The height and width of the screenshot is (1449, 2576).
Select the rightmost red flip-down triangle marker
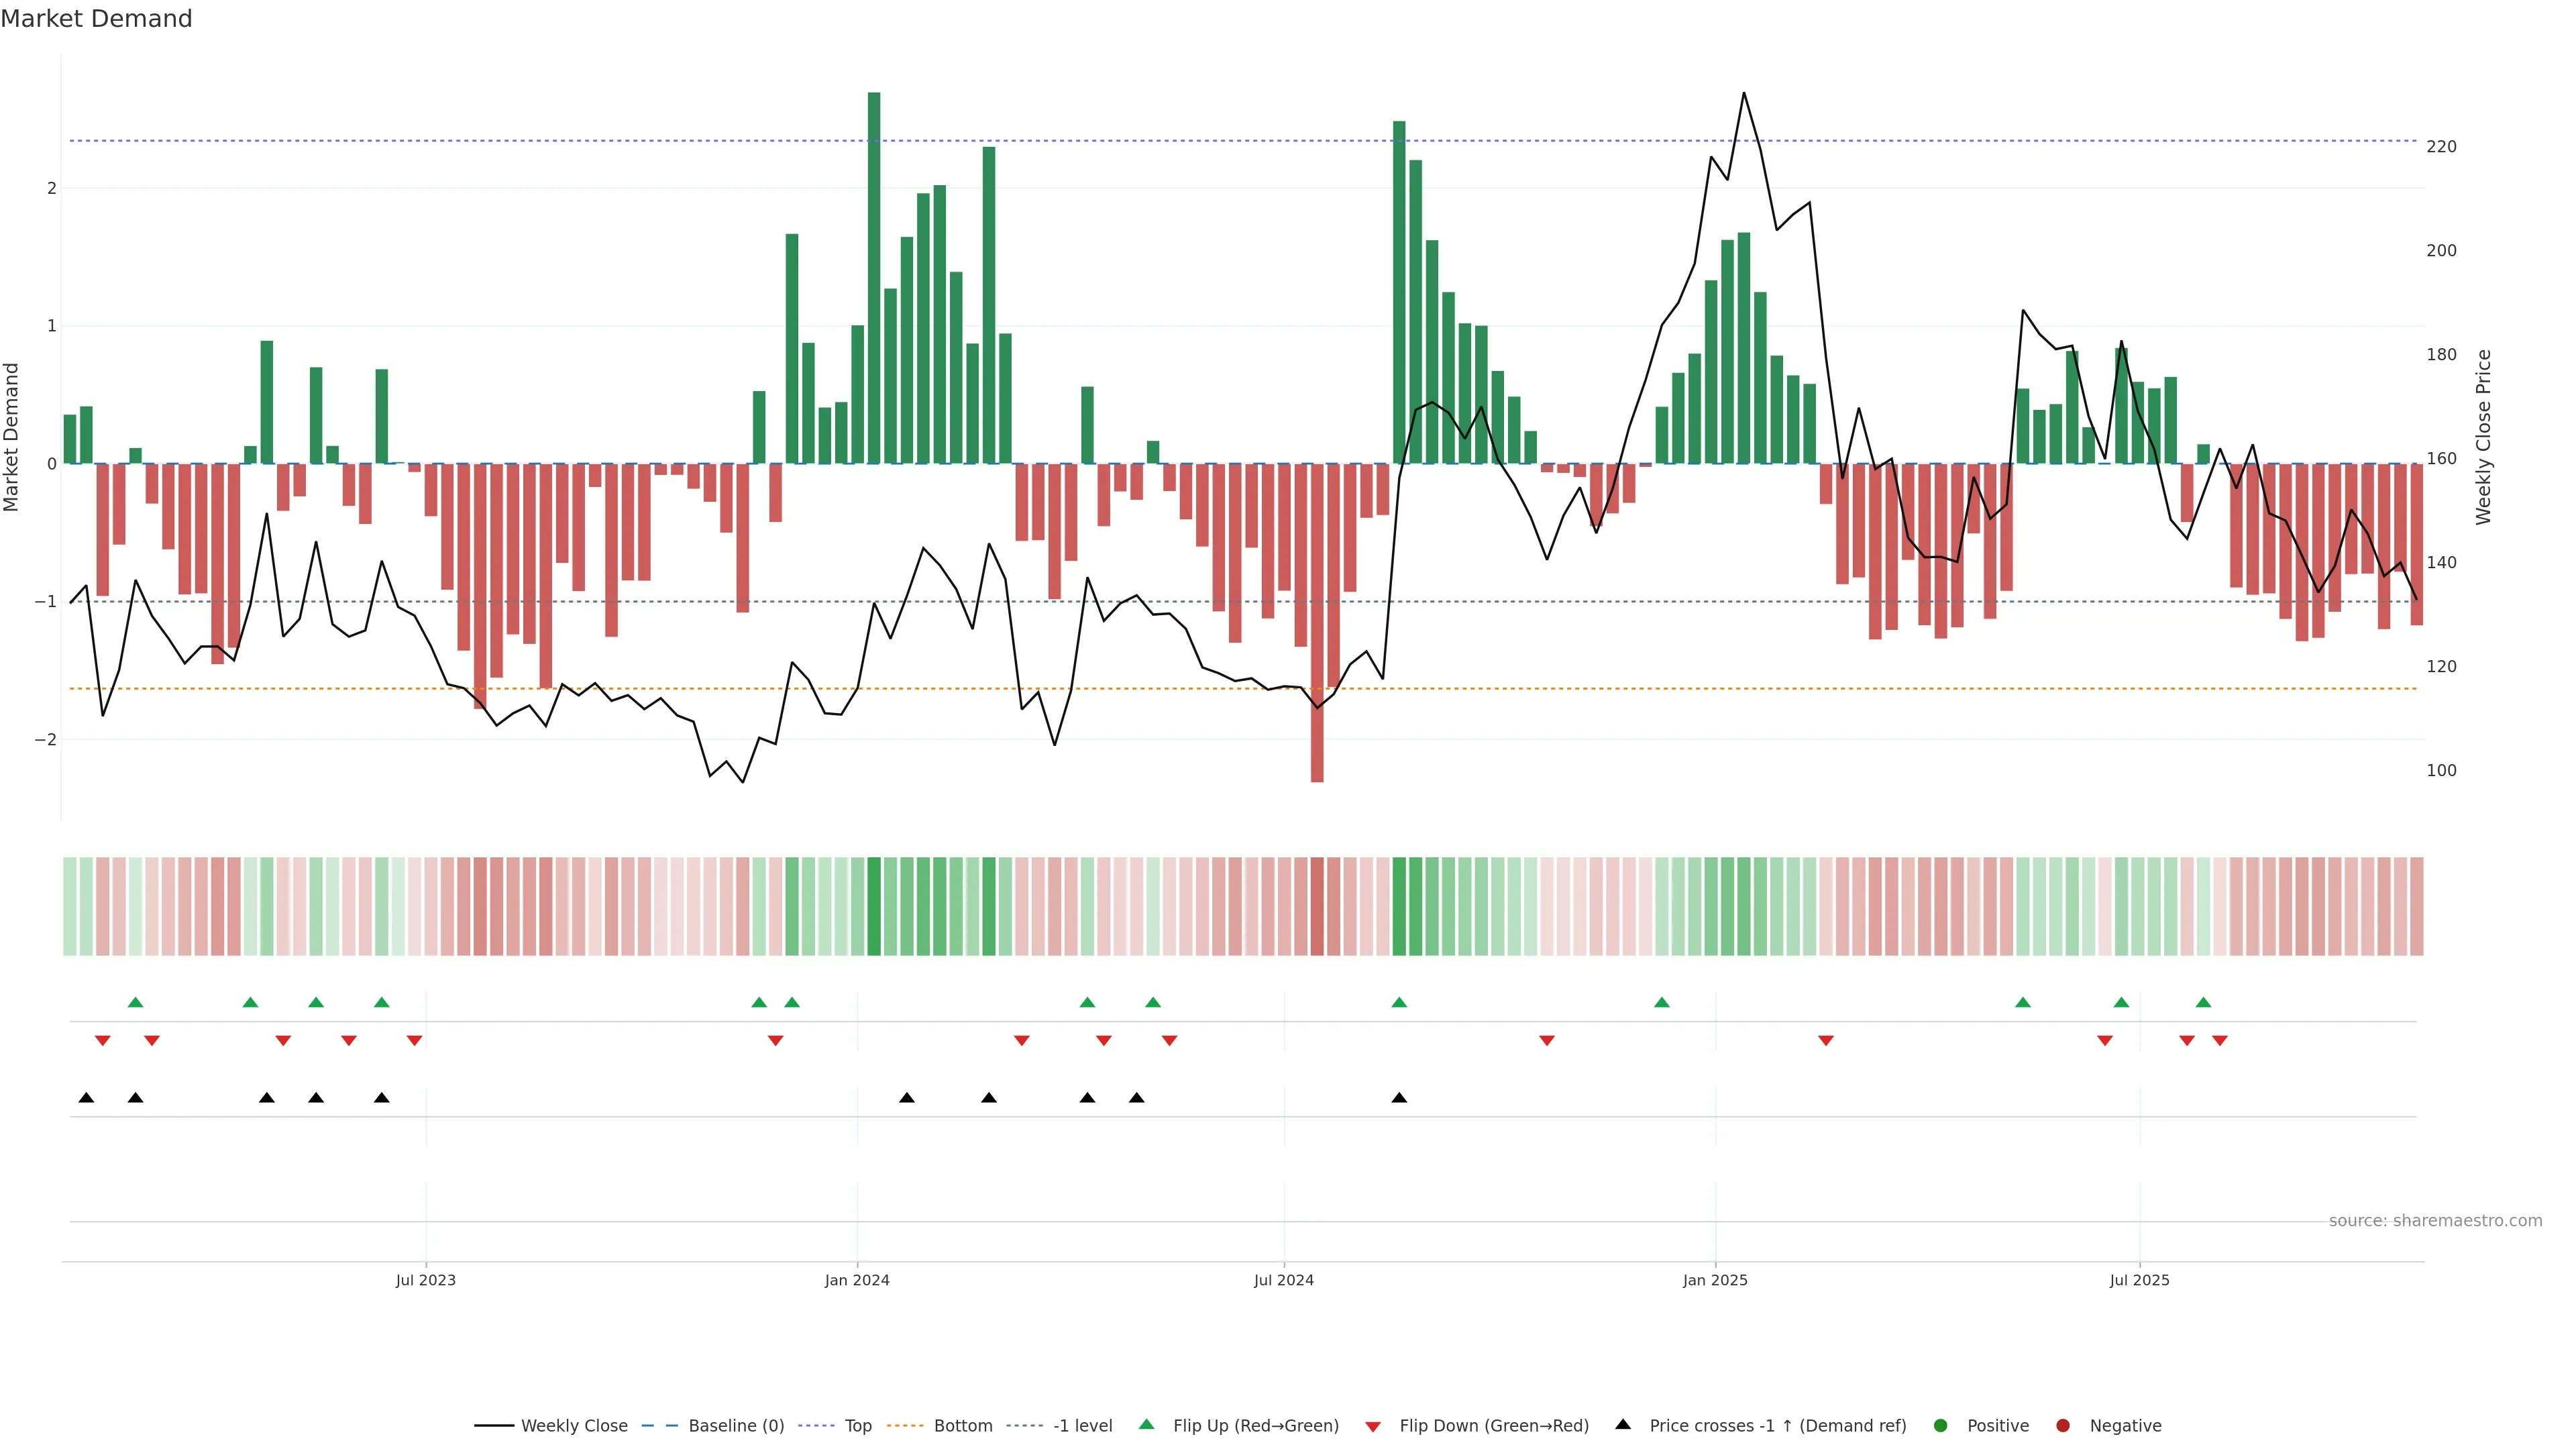pyautogui.click(x=2220, y=1041)
